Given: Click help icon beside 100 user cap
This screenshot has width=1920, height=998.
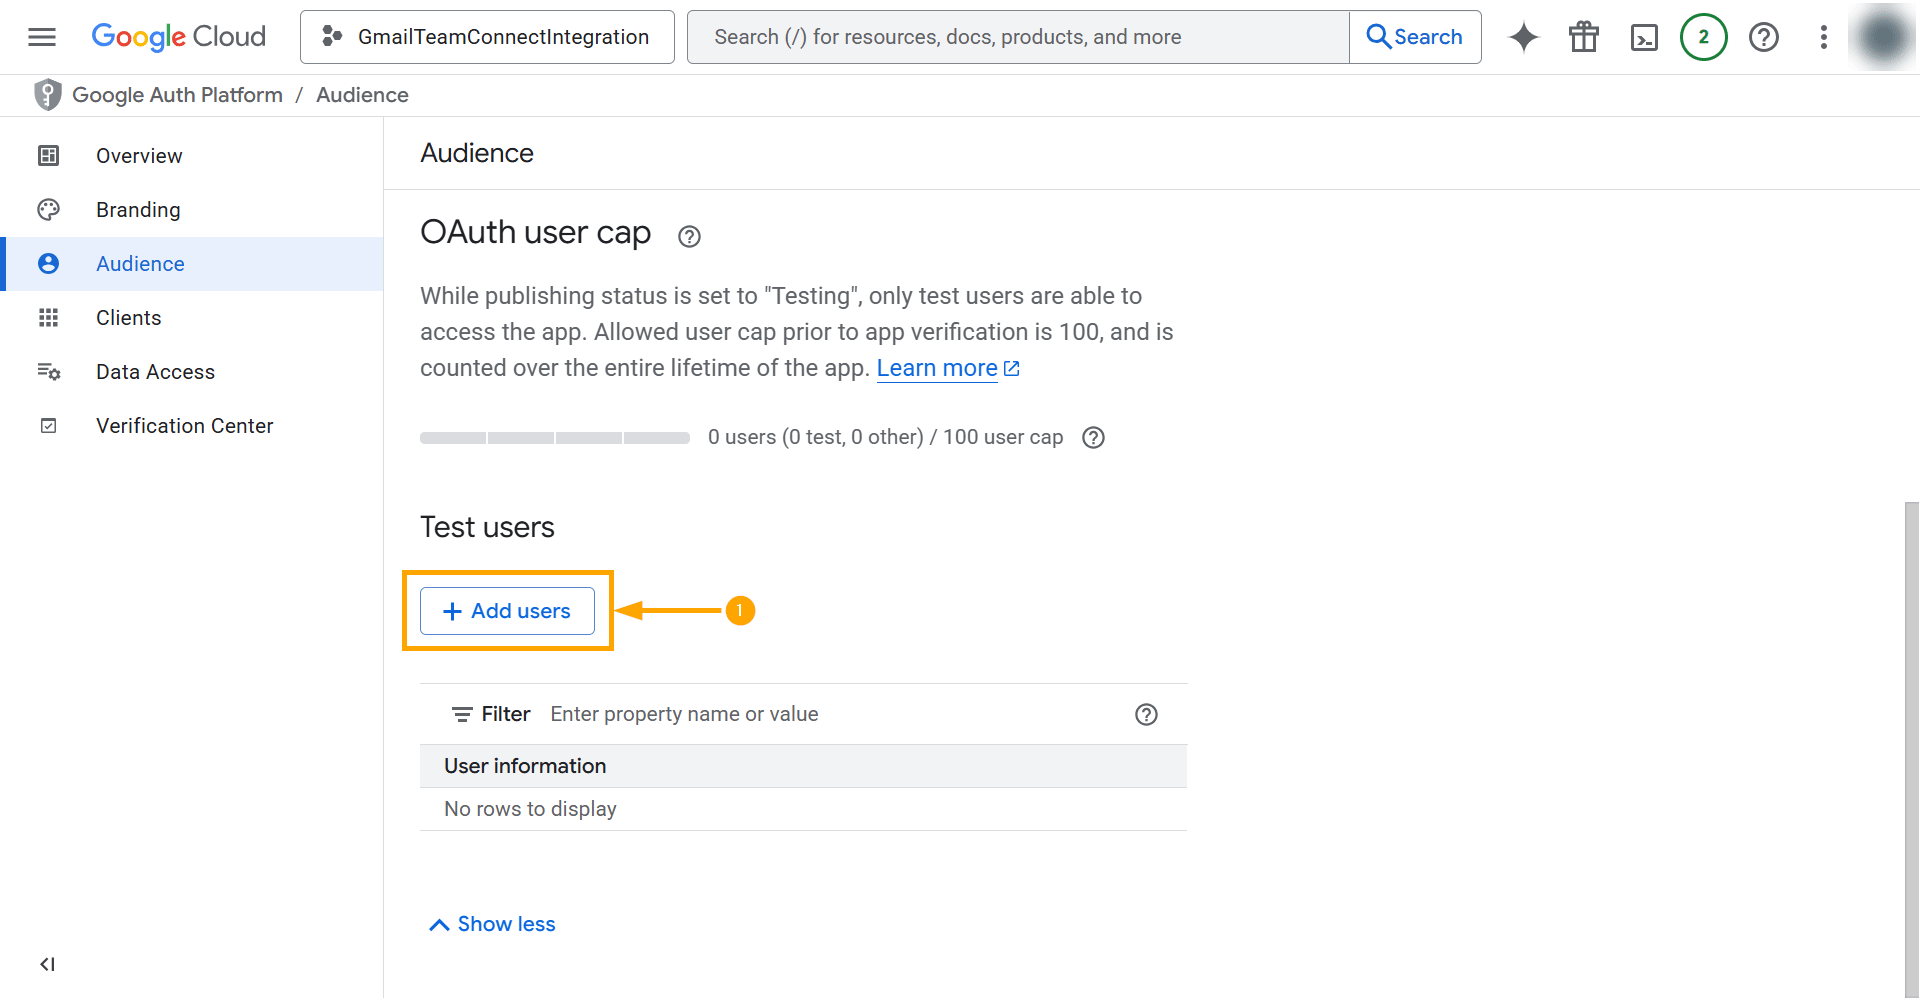Looking at the screenshot, I should 1093,438.
